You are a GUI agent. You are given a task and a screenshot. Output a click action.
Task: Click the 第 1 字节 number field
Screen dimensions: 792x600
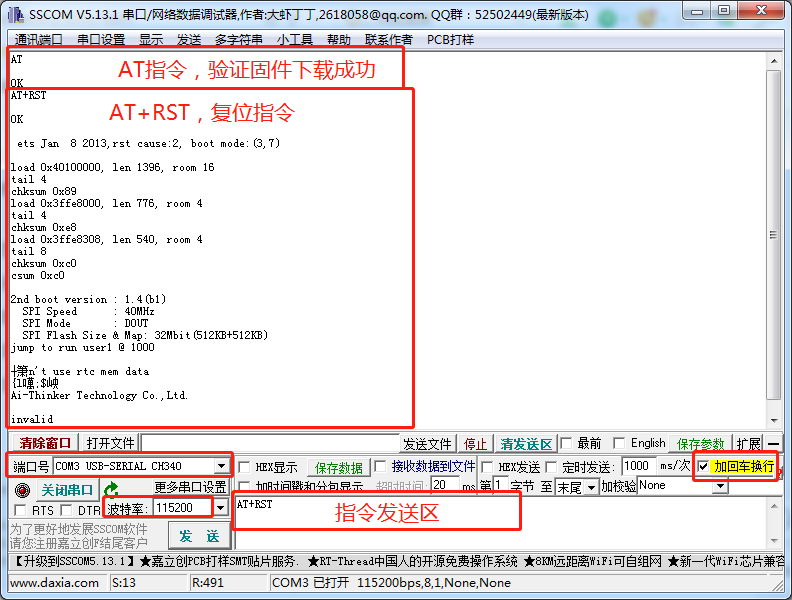(501, 485)
